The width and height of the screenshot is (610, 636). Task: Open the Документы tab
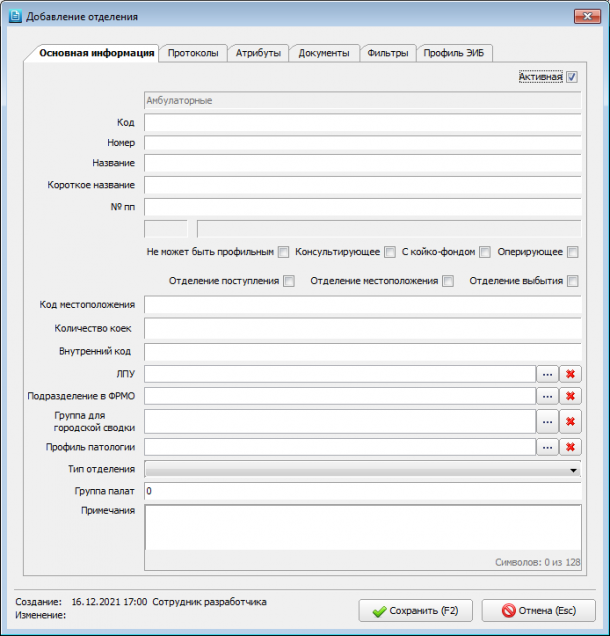[324, 53]
